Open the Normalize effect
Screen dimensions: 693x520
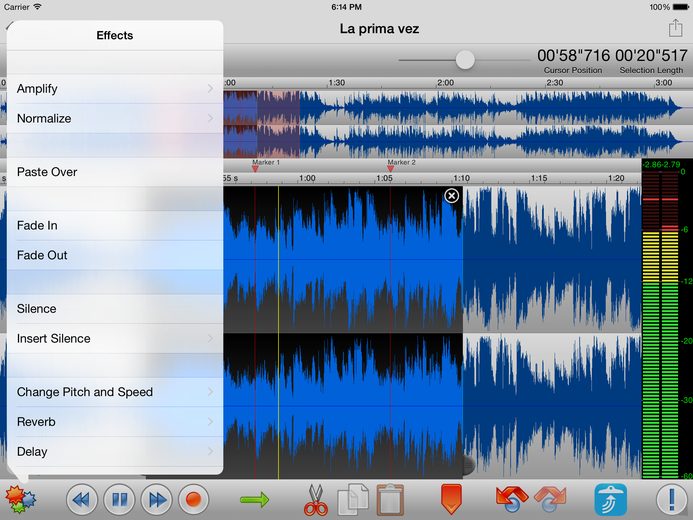115,118
